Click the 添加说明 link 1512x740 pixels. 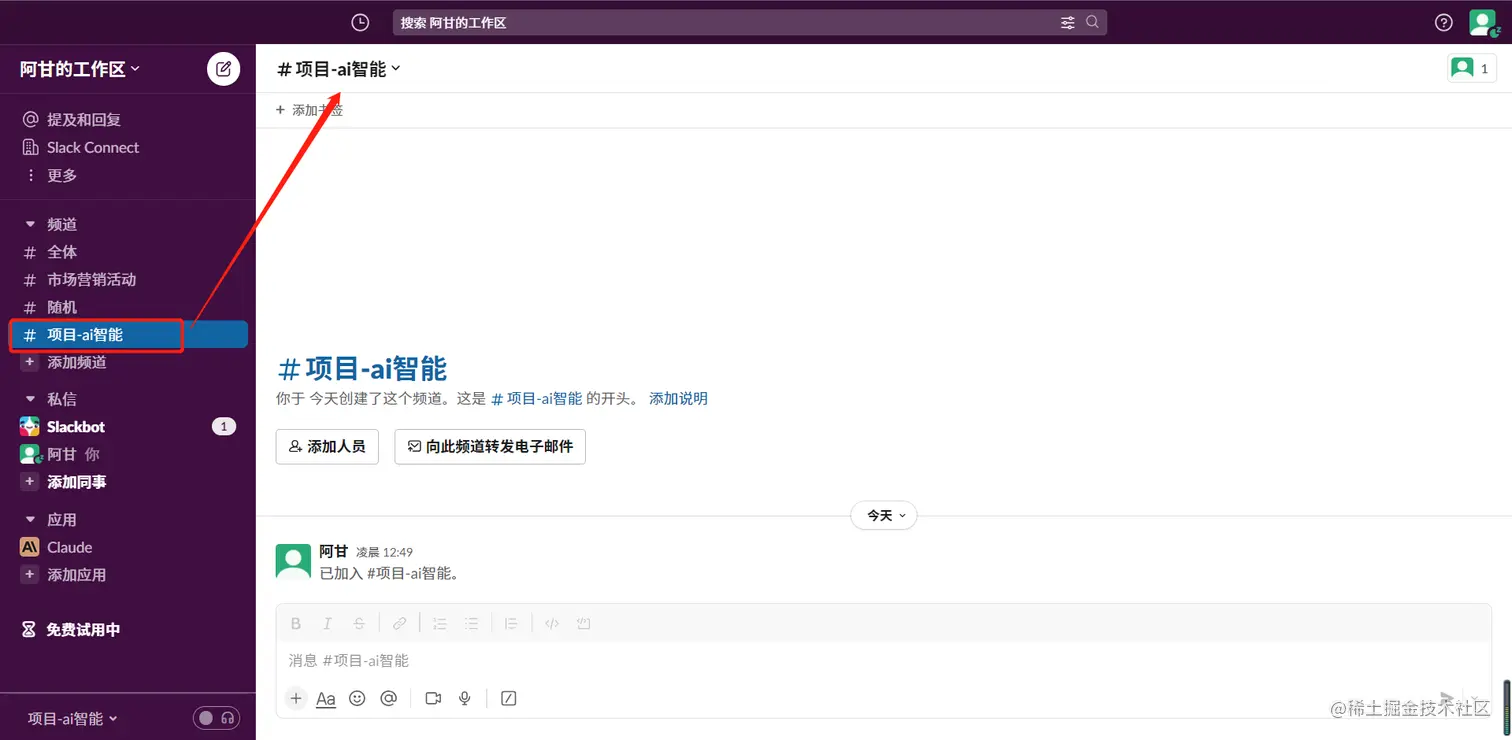(x=678, y=398)
